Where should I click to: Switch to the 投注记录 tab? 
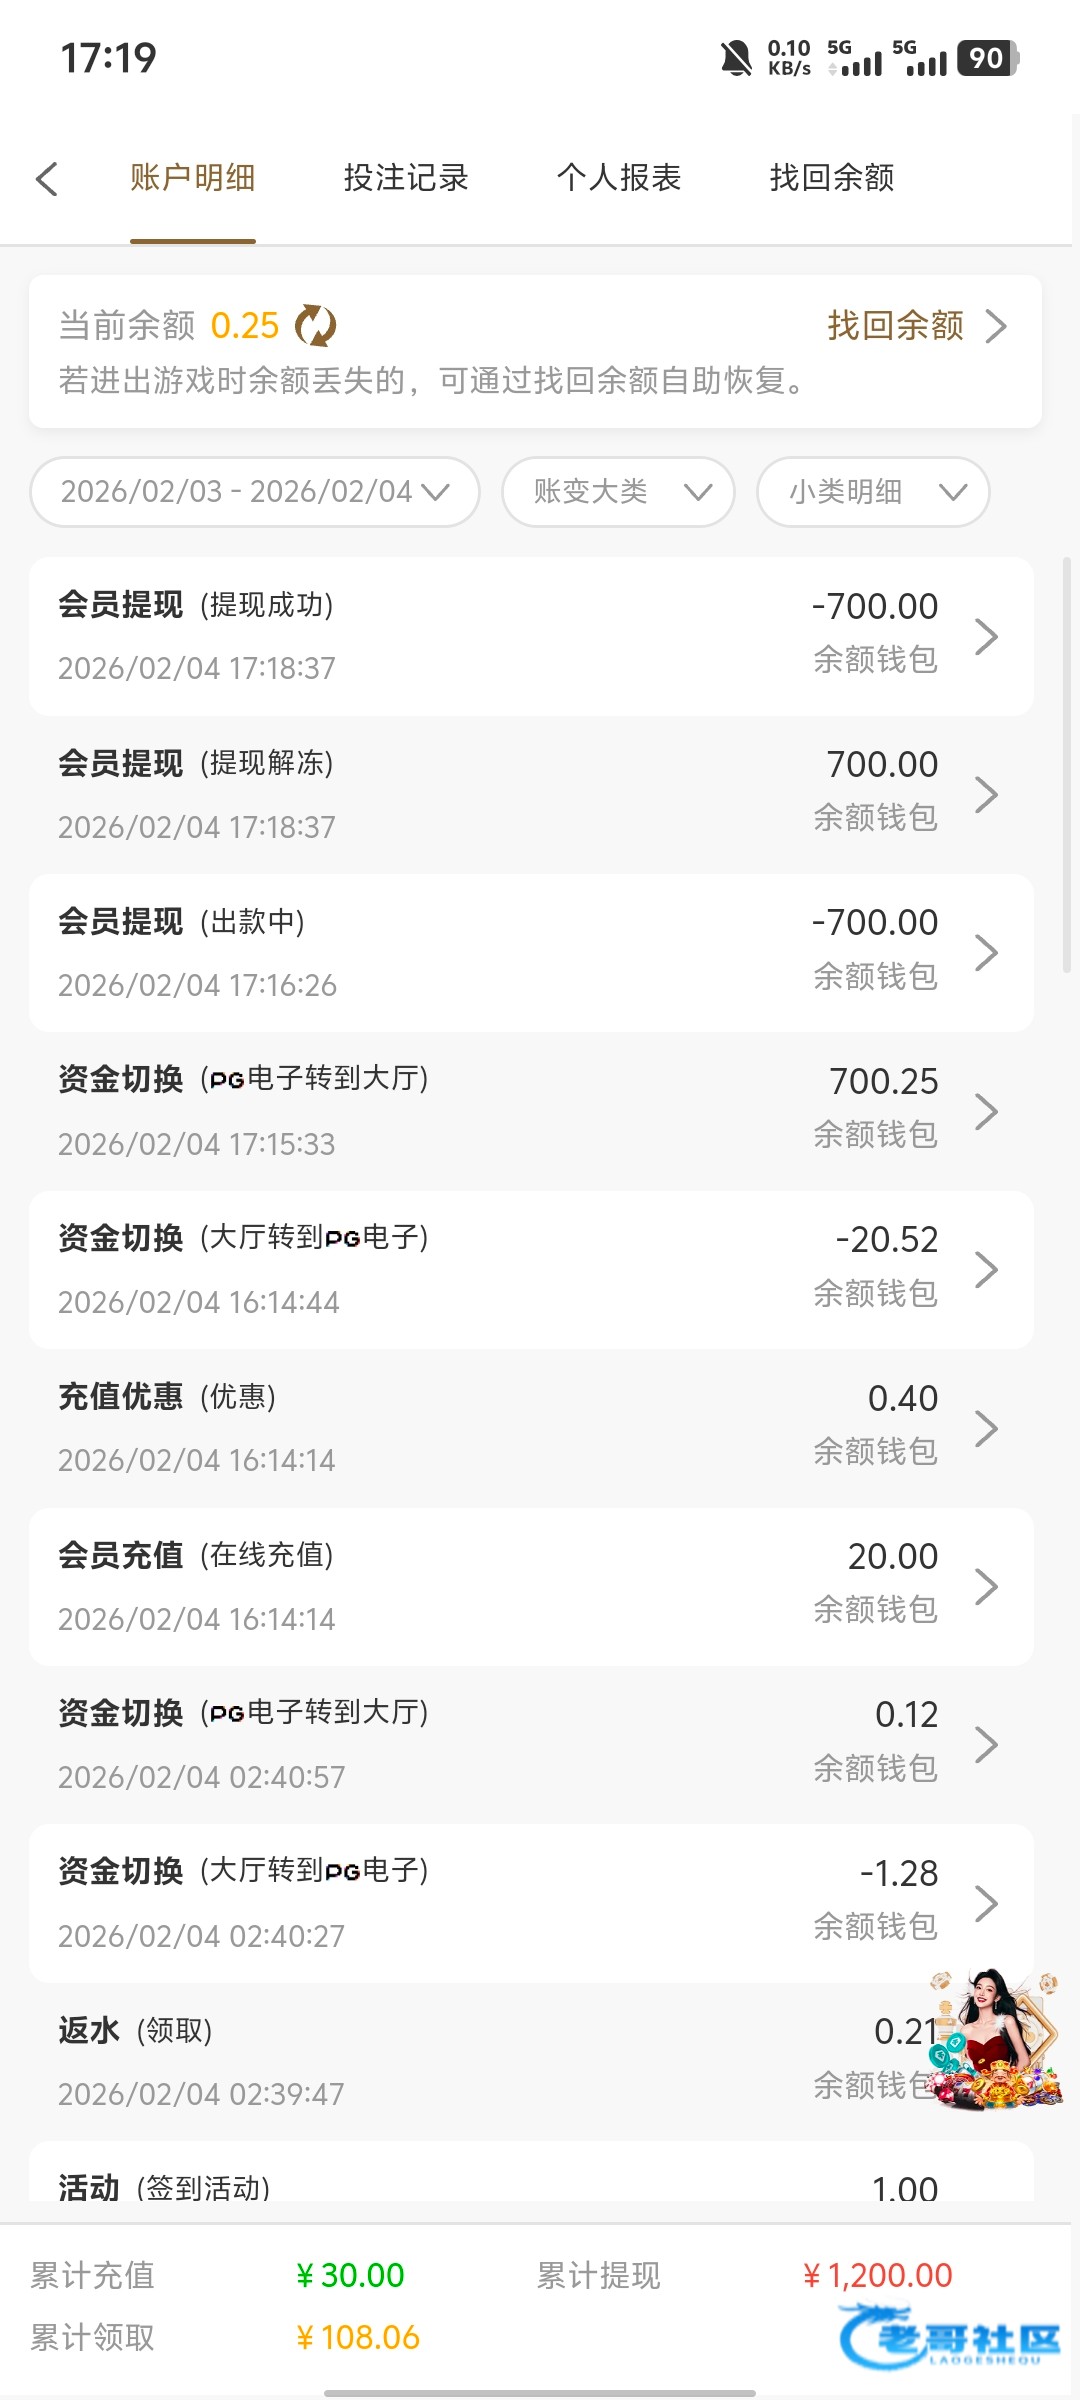(406, 178)
